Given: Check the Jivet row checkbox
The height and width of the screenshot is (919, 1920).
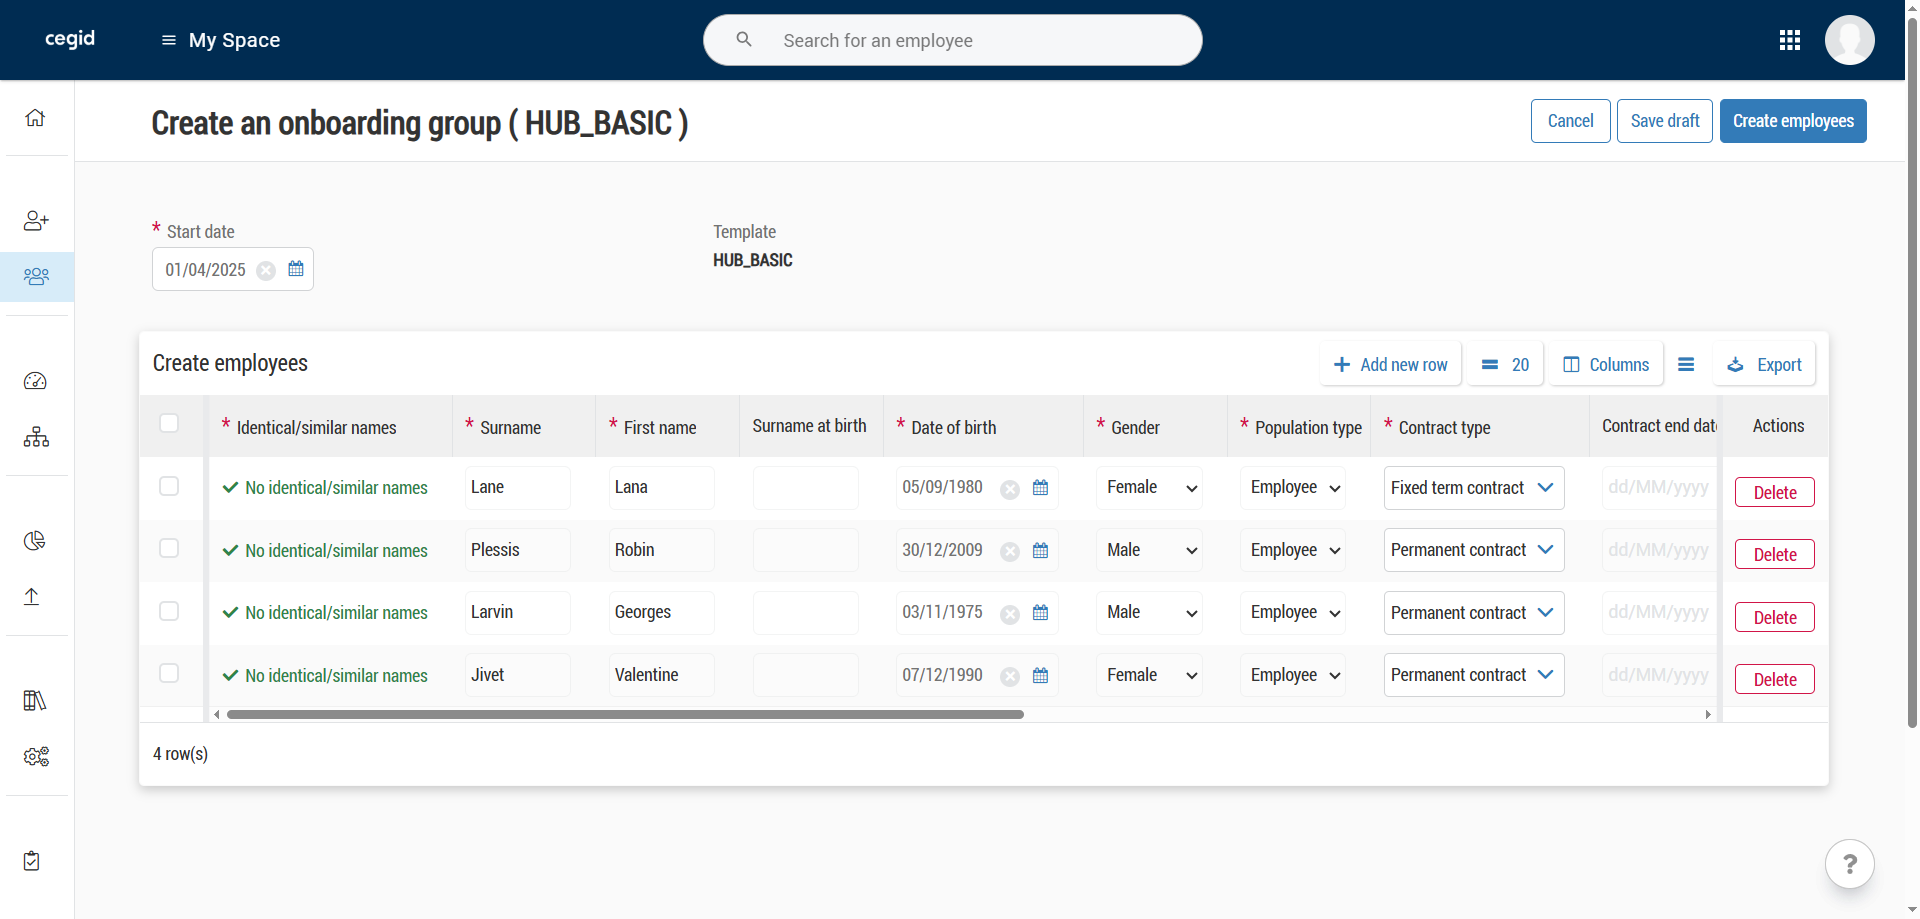Looking at the screenshot, I should tap(169, 673).
